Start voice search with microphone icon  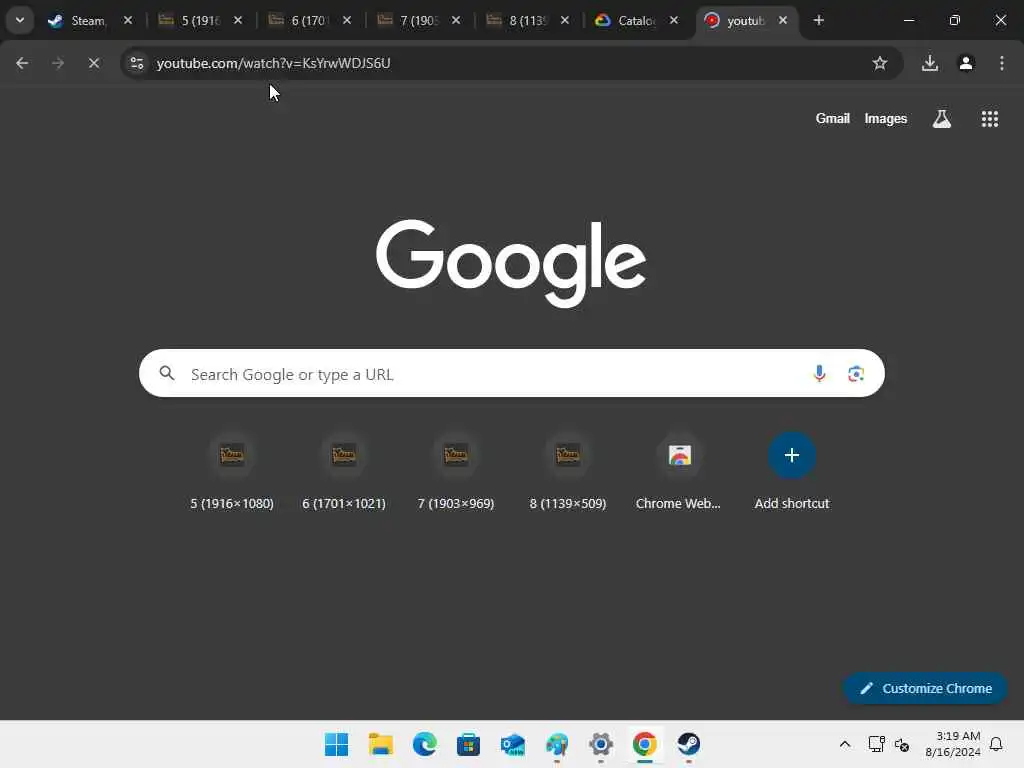click(819, 373)
